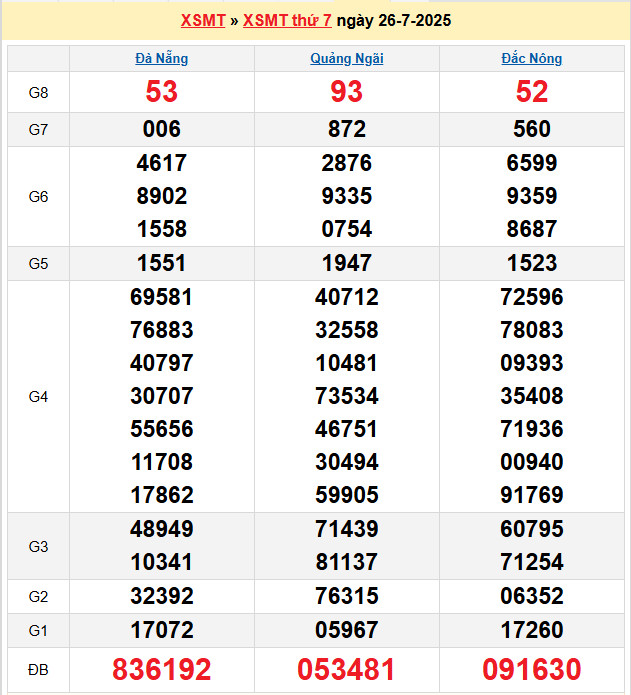Select Quảng Ngãi G8 result 93

point(347,92)
